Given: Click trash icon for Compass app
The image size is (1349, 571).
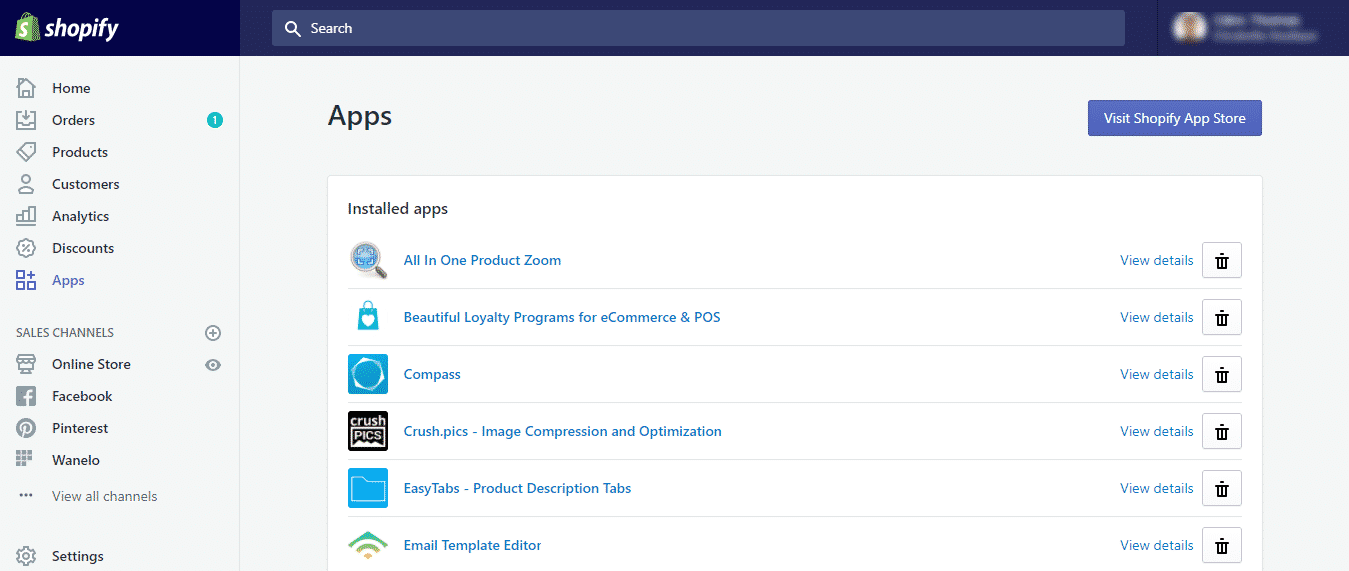Looking at the screenshot, I should click(1221, 374).
